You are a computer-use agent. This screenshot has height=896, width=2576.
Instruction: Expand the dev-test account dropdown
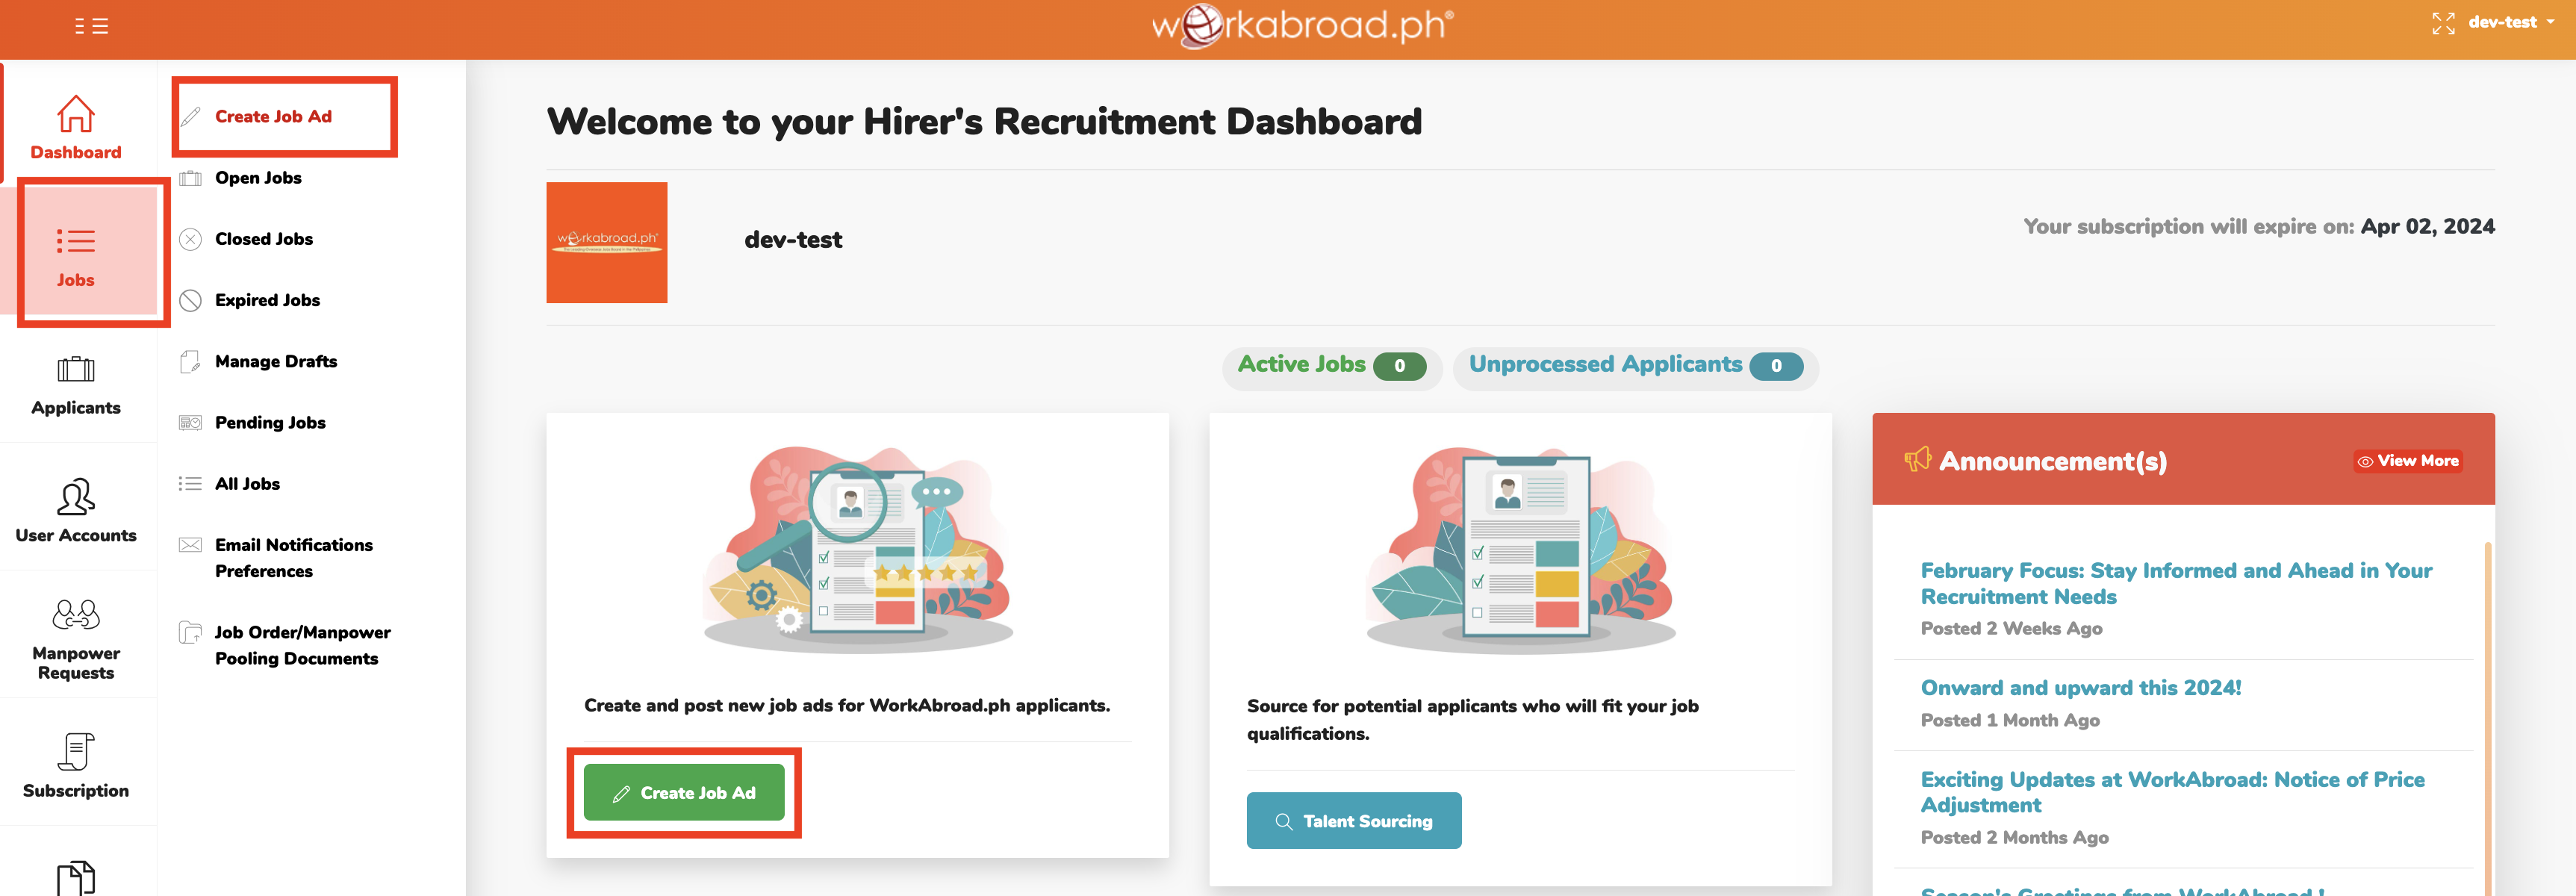pos(2511,22)
